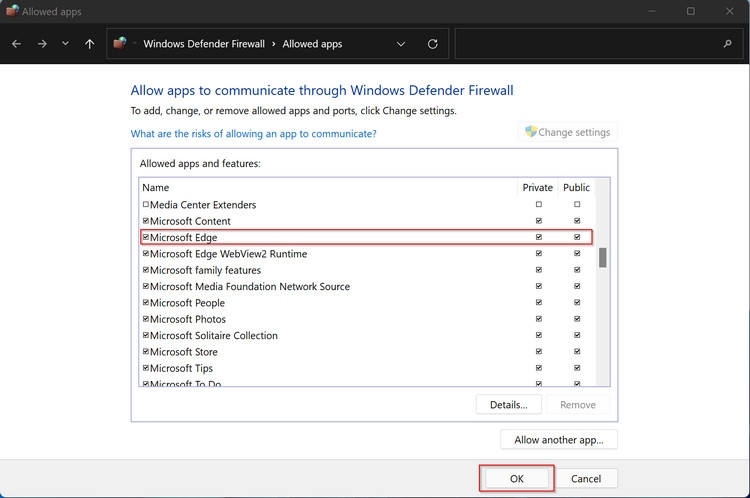Open recent locations chevron beside forward arrow
This screenshot has height=498, width=750.
click(x=66, y=44)
